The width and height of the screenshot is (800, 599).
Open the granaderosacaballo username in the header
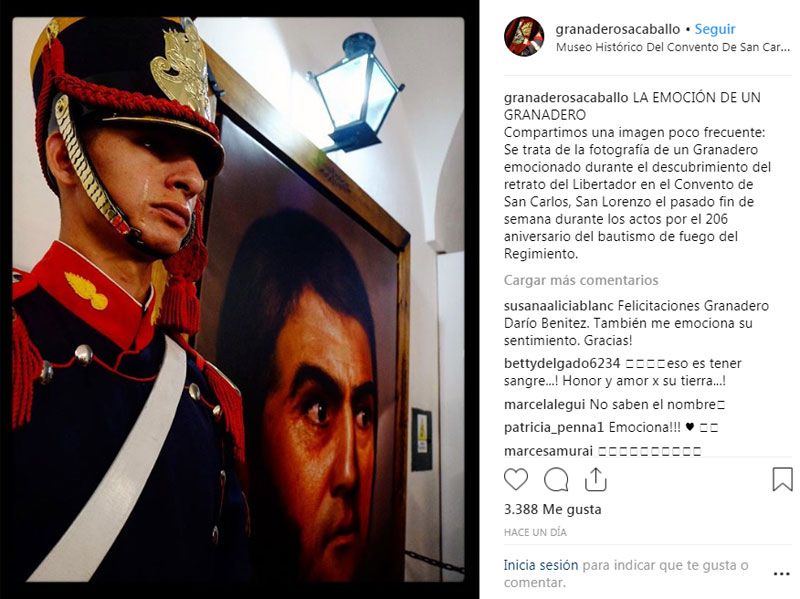(x=617, y=29)
